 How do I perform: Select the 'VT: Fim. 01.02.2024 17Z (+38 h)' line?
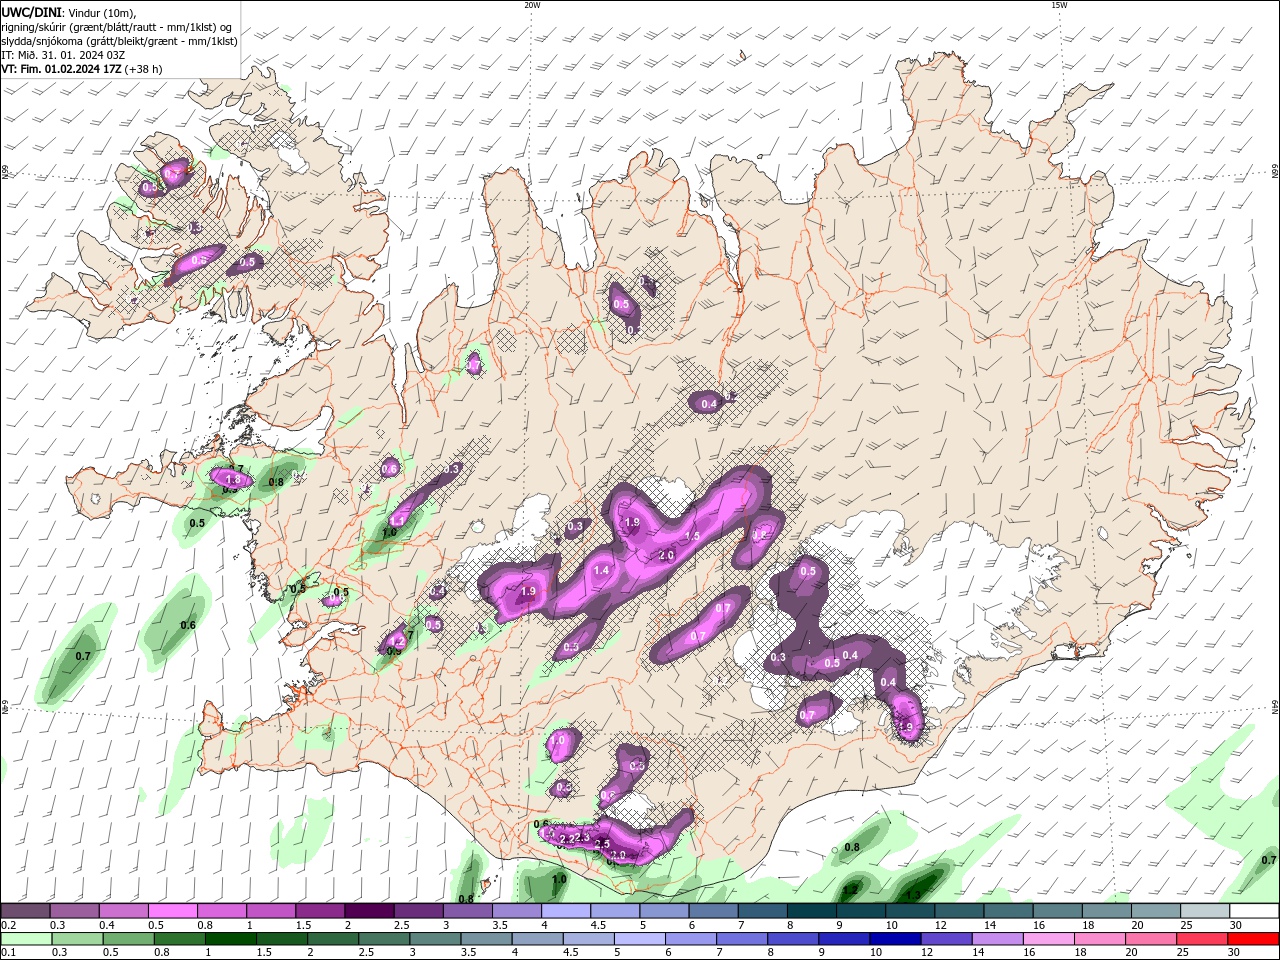(x=82, y=69)
